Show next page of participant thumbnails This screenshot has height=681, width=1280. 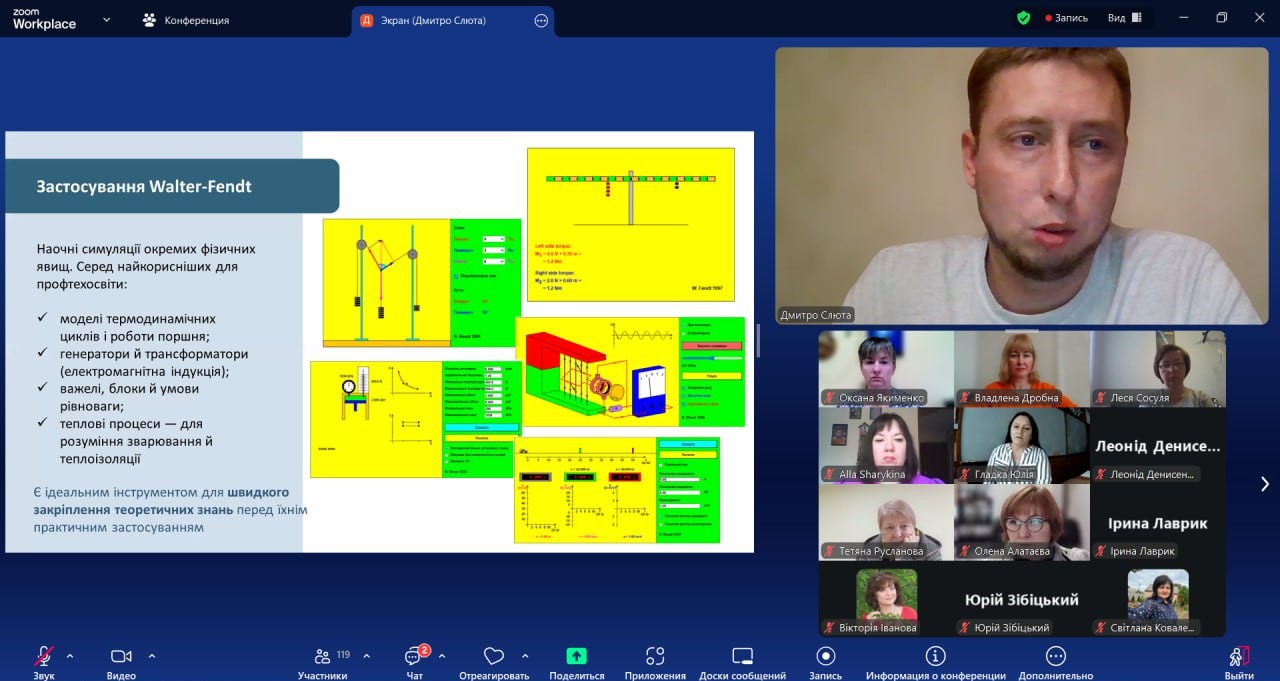click(1264, 484)
